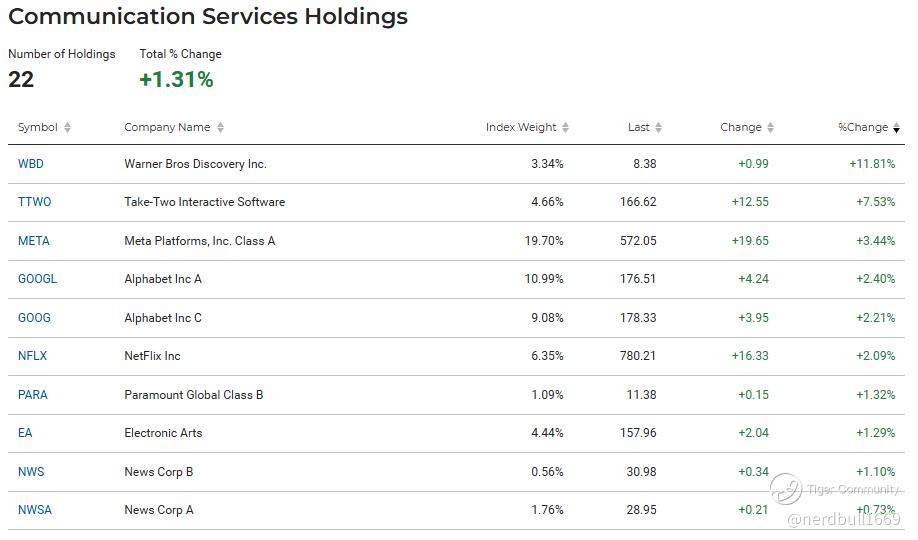Click sort arrows beside Last column

(x=658, y=128)
